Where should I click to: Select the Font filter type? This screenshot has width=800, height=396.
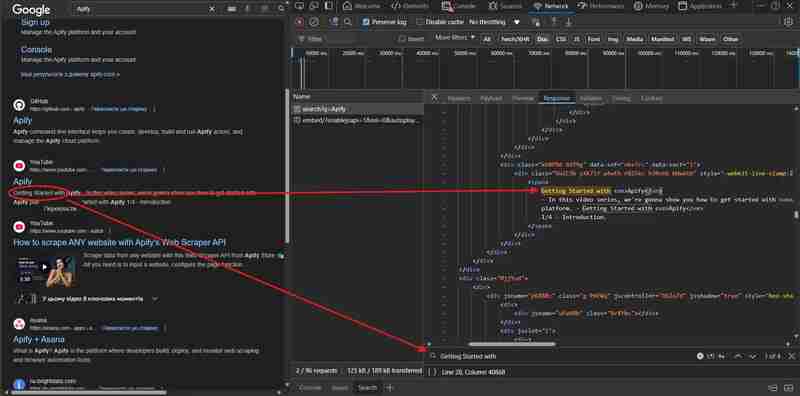pos(593,39)
